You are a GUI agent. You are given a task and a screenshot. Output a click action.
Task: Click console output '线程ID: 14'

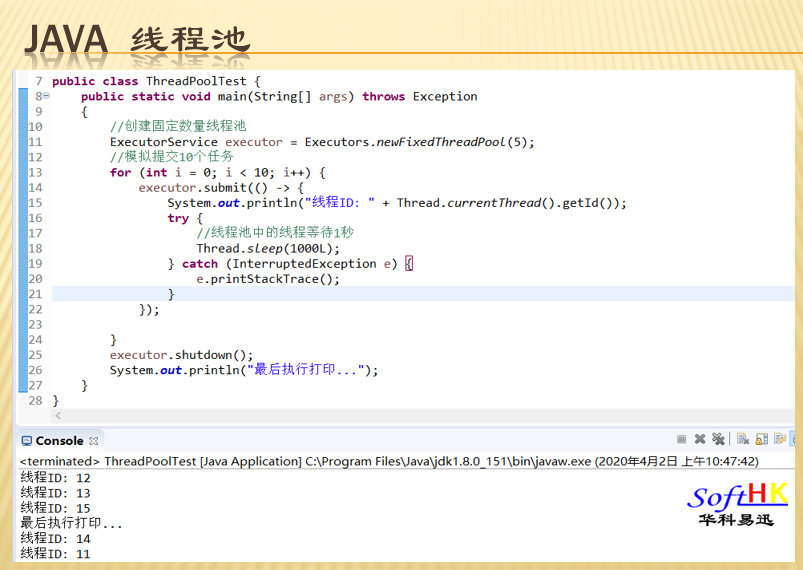[x=55, y=539]
